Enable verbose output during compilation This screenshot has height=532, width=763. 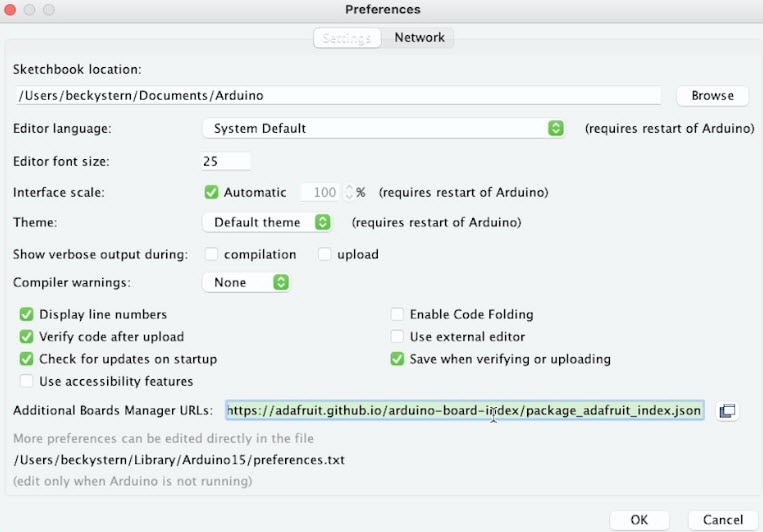click(211, 254)
